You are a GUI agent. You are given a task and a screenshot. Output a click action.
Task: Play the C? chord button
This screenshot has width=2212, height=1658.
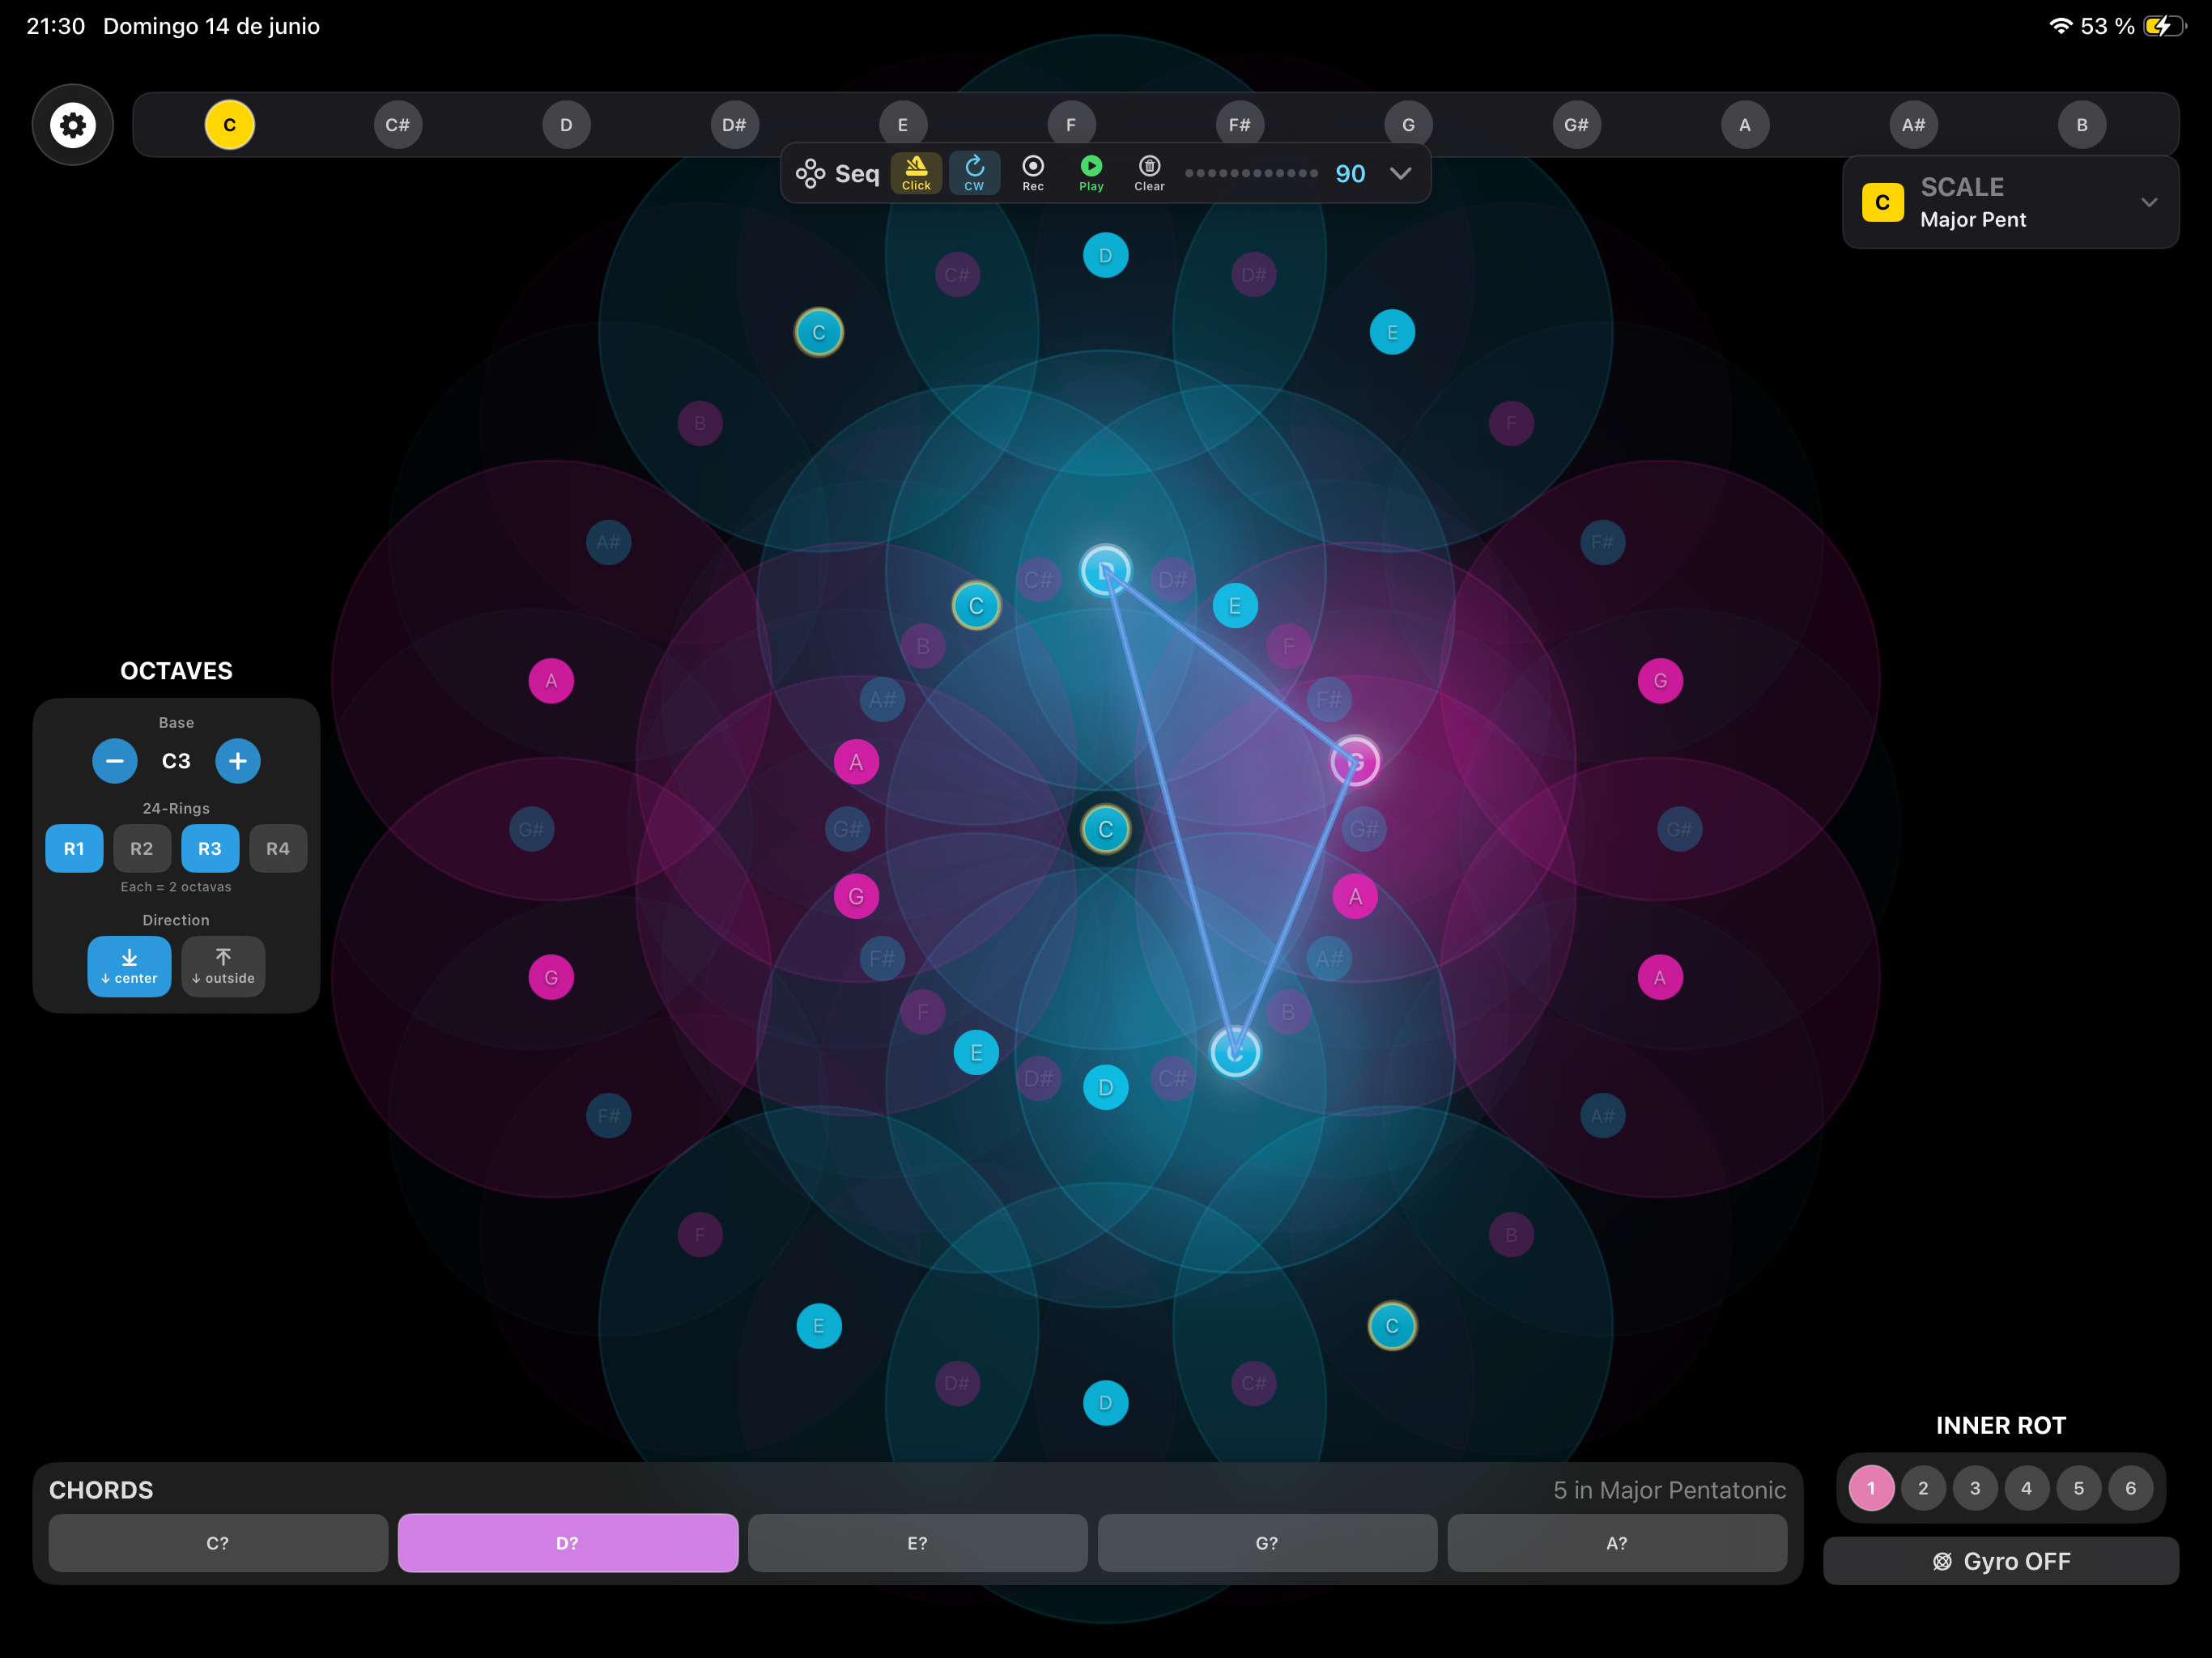tap(218, 1543)
